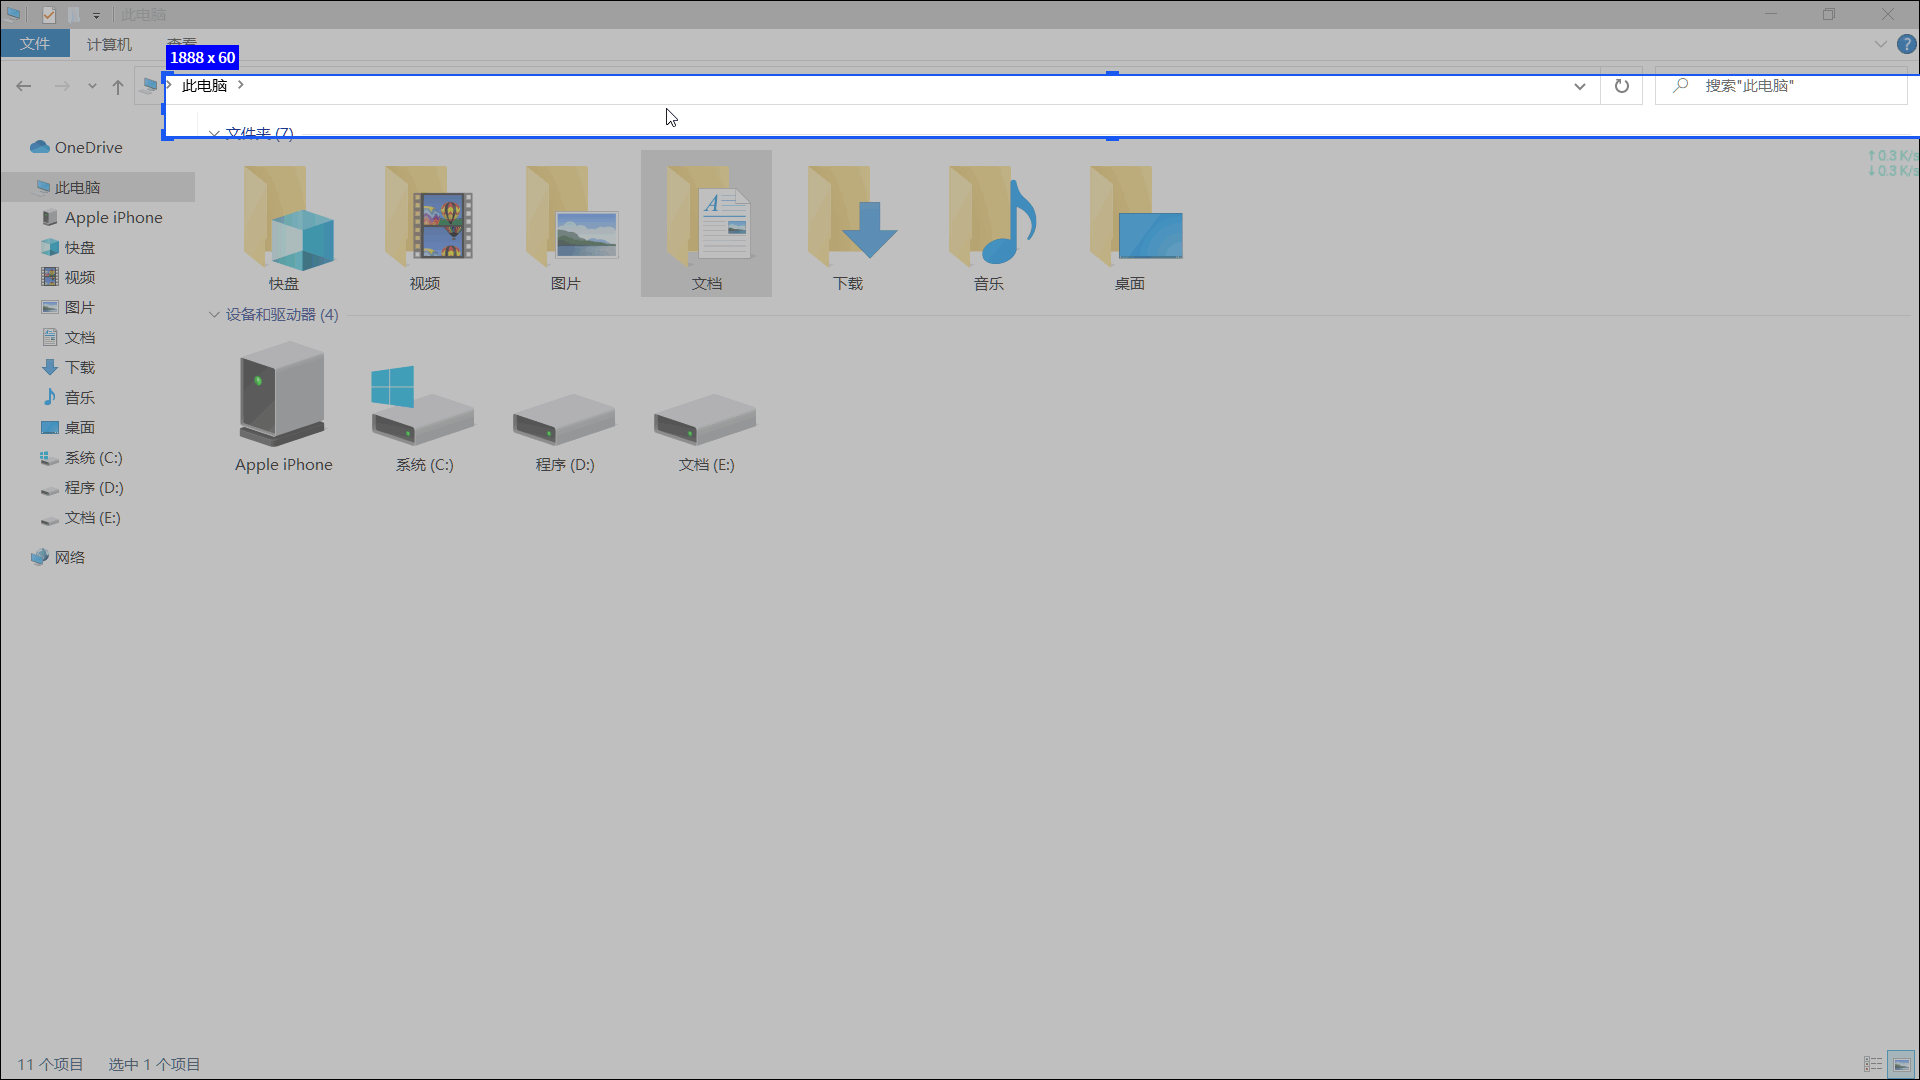Select OneDrive in the navigation pane
Image resolution: width=1920 pixels, height=1080 pixels.
point(88,148)
